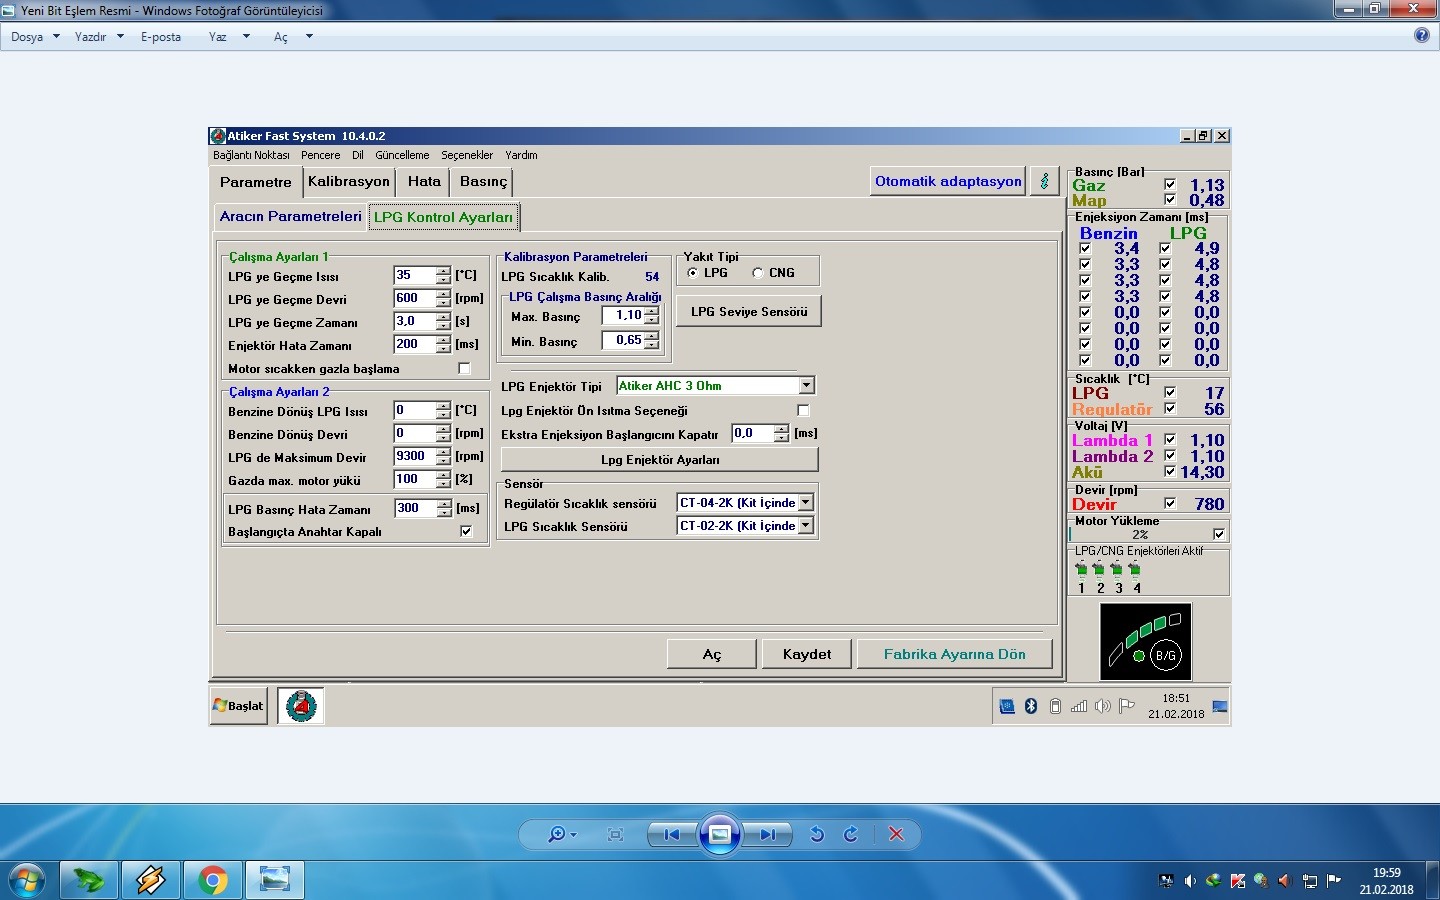1440x900 pixels.
Task: Uncheck Başlangıçta Anahtar Kapalı
Action: tap(466, 531)
